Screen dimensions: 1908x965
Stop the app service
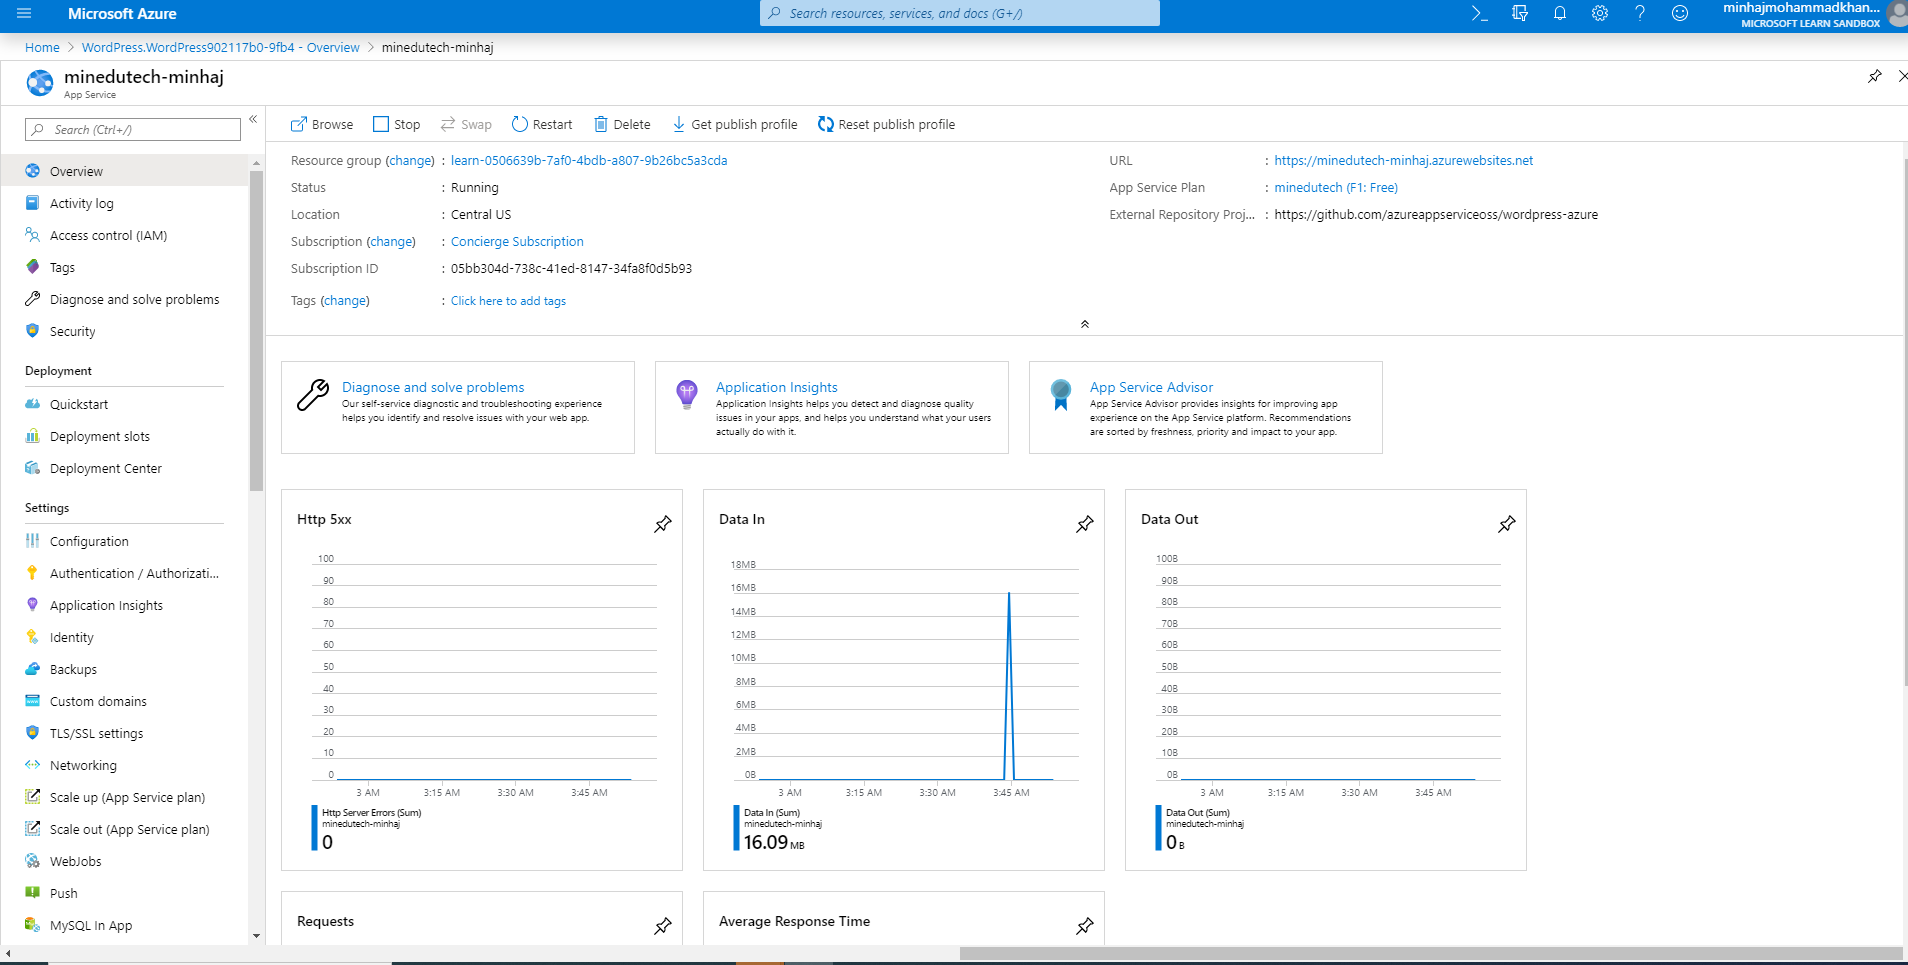point(397,124)
